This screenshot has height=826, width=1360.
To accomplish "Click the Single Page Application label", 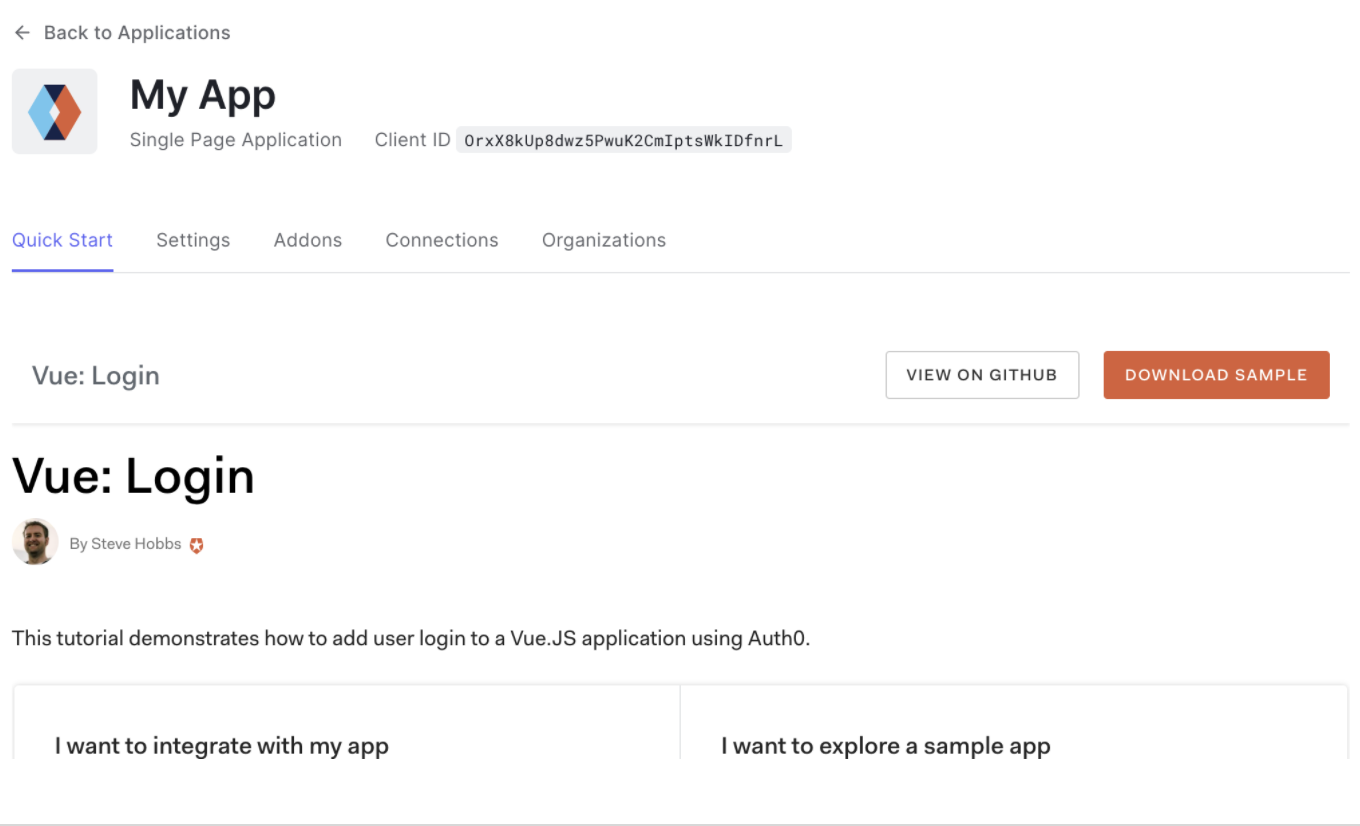I will tap(236, 140).
